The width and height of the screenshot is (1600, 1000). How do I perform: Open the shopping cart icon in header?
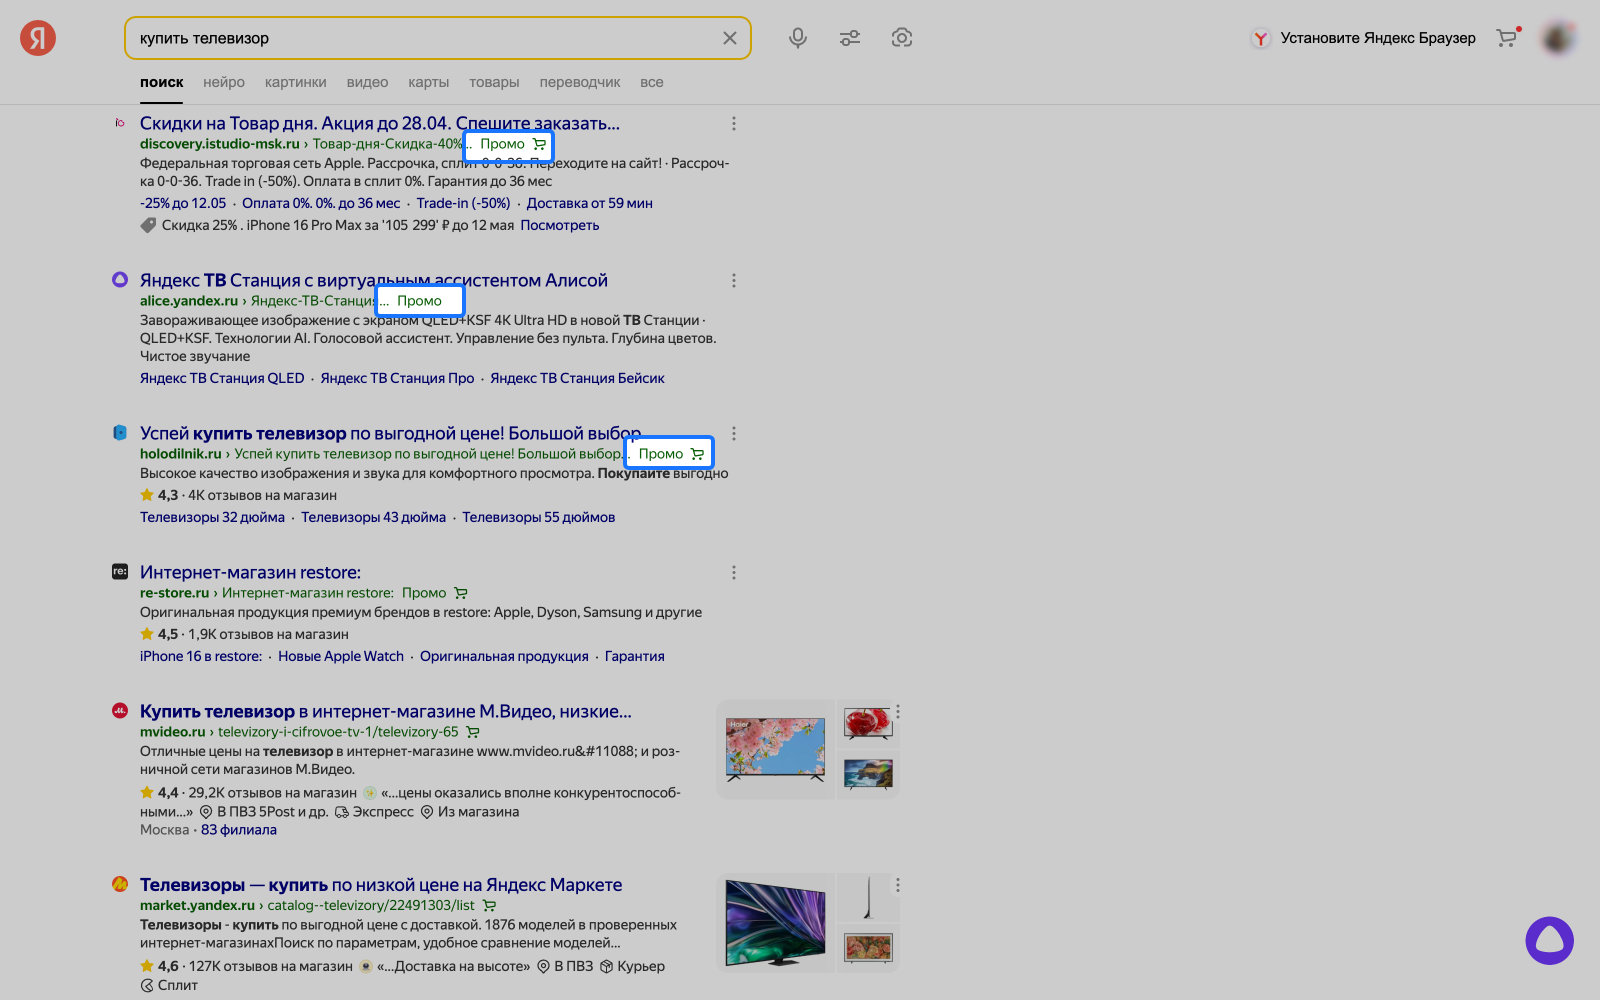tap(1506, 38)
